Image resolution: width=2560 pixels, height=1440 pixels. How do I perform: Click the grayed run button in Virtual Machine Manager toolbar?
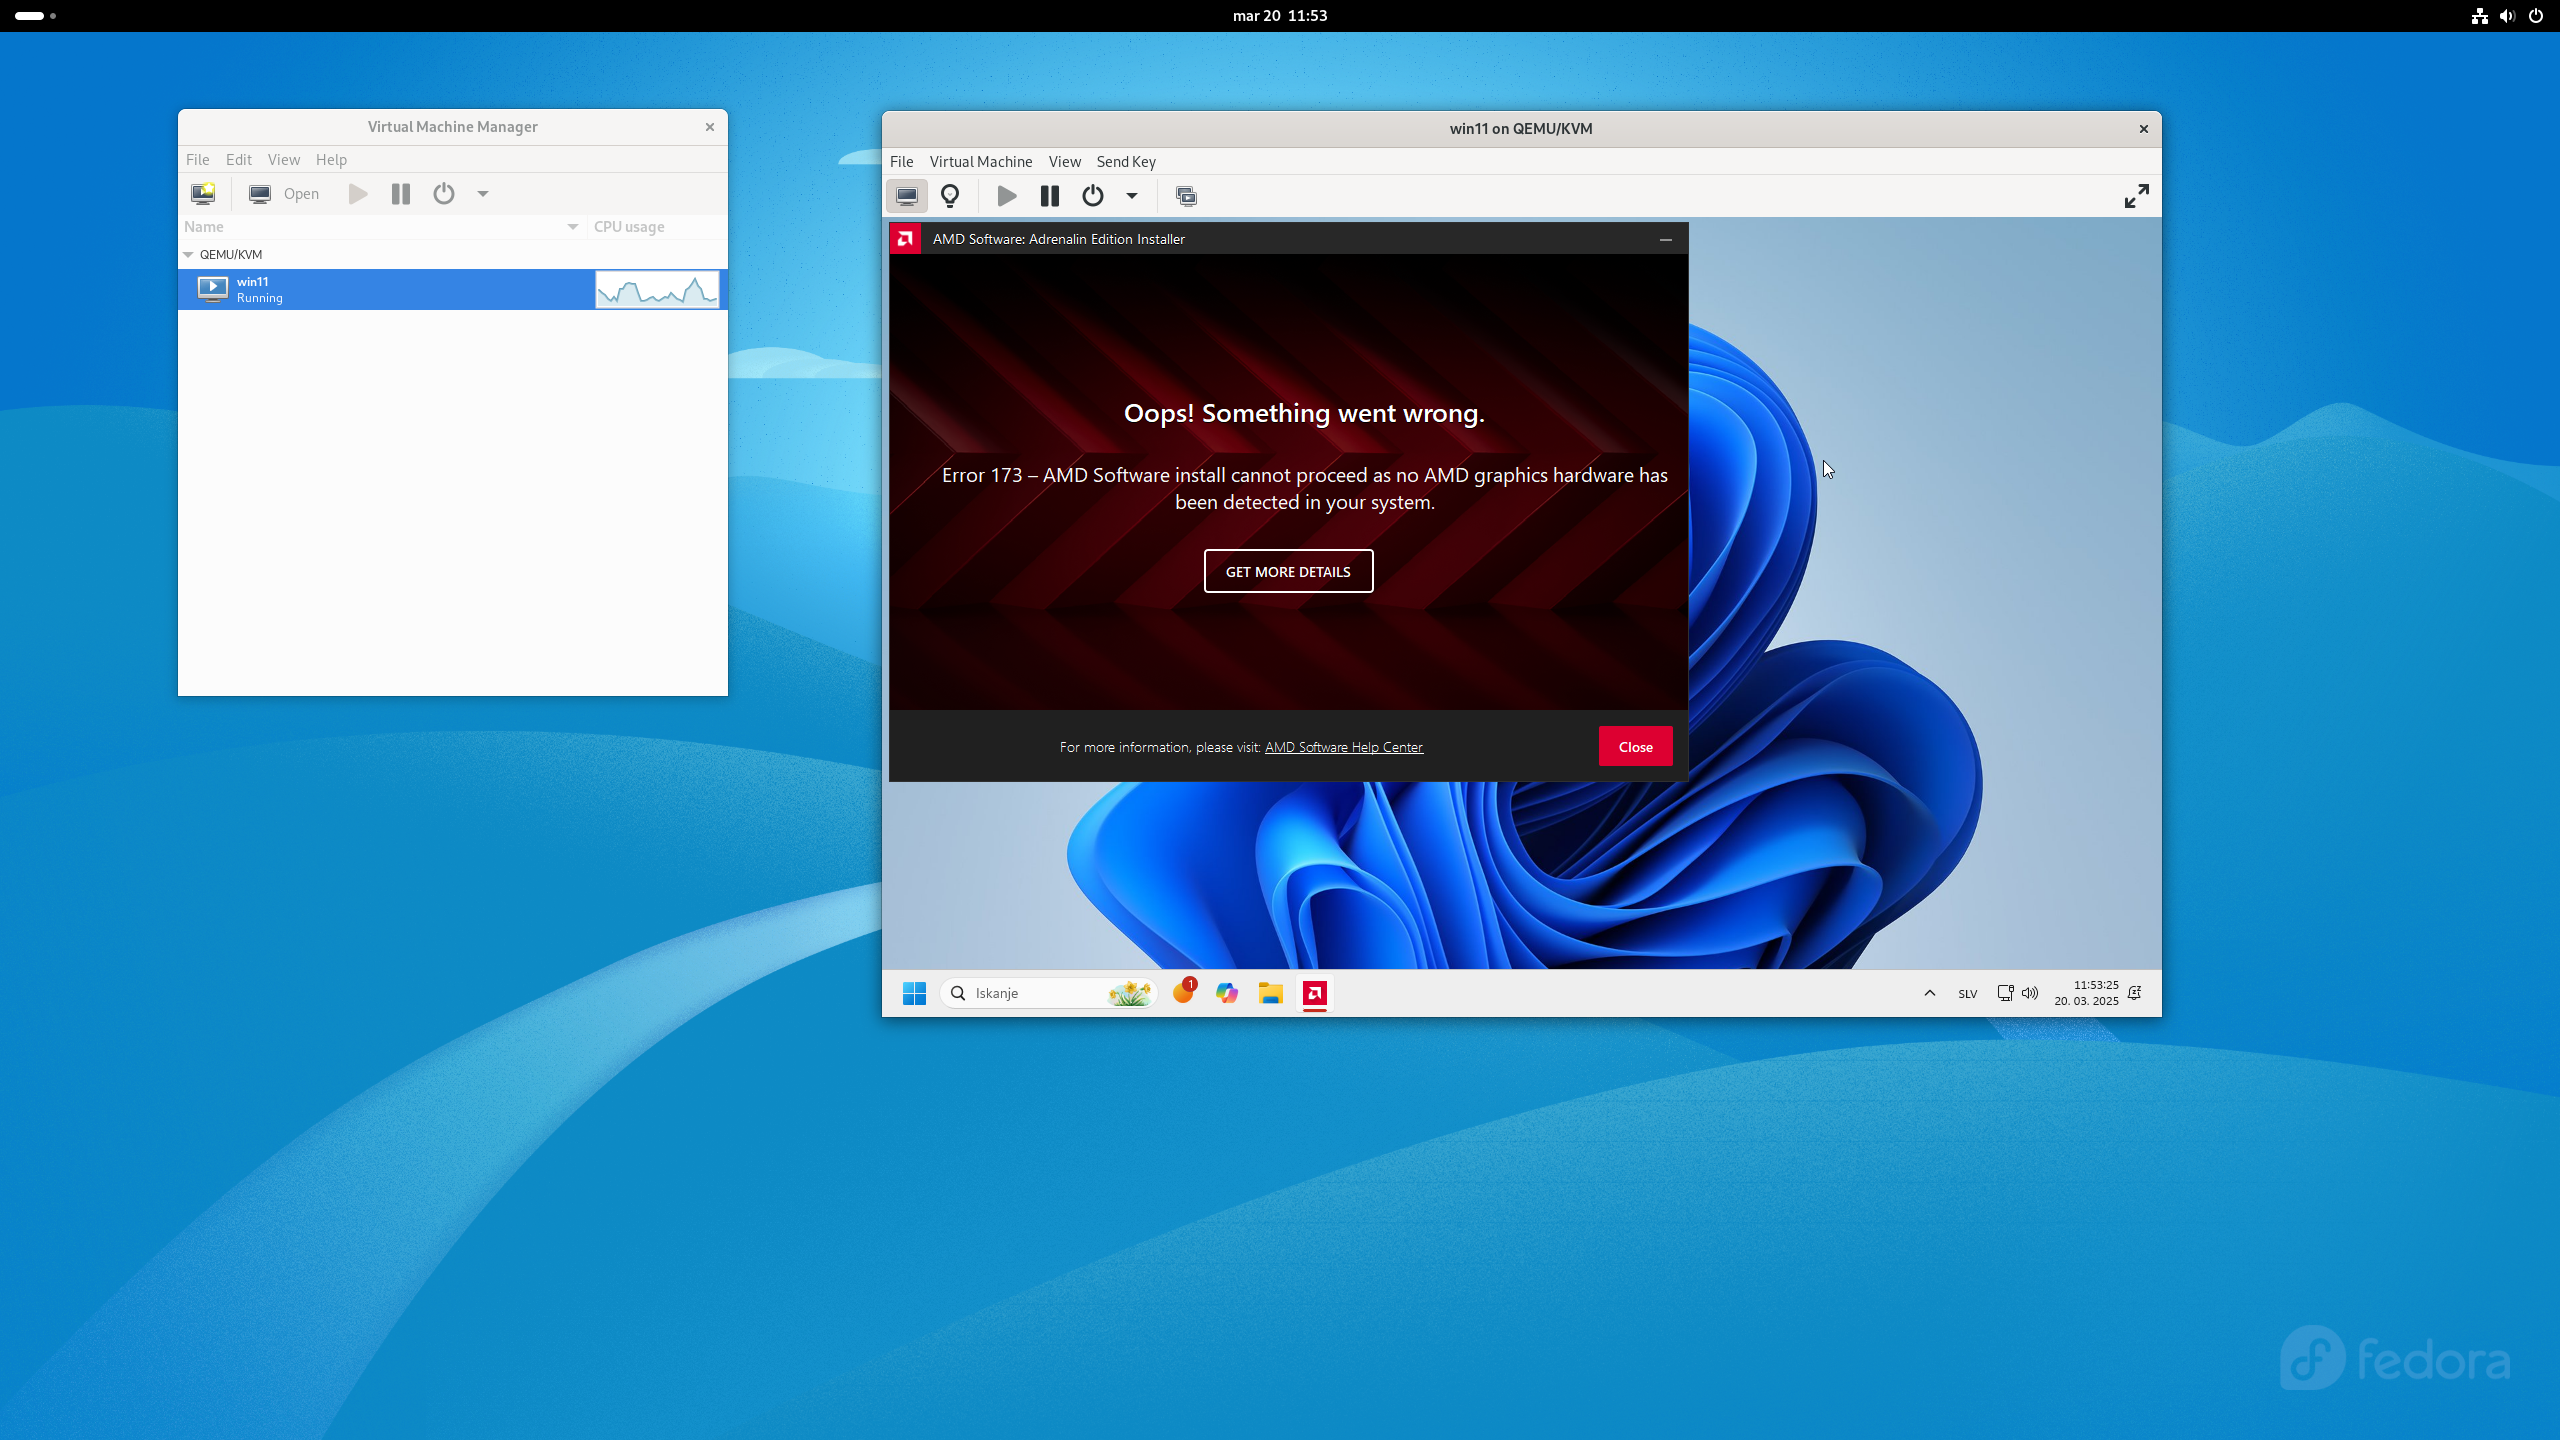pos(358,194)
